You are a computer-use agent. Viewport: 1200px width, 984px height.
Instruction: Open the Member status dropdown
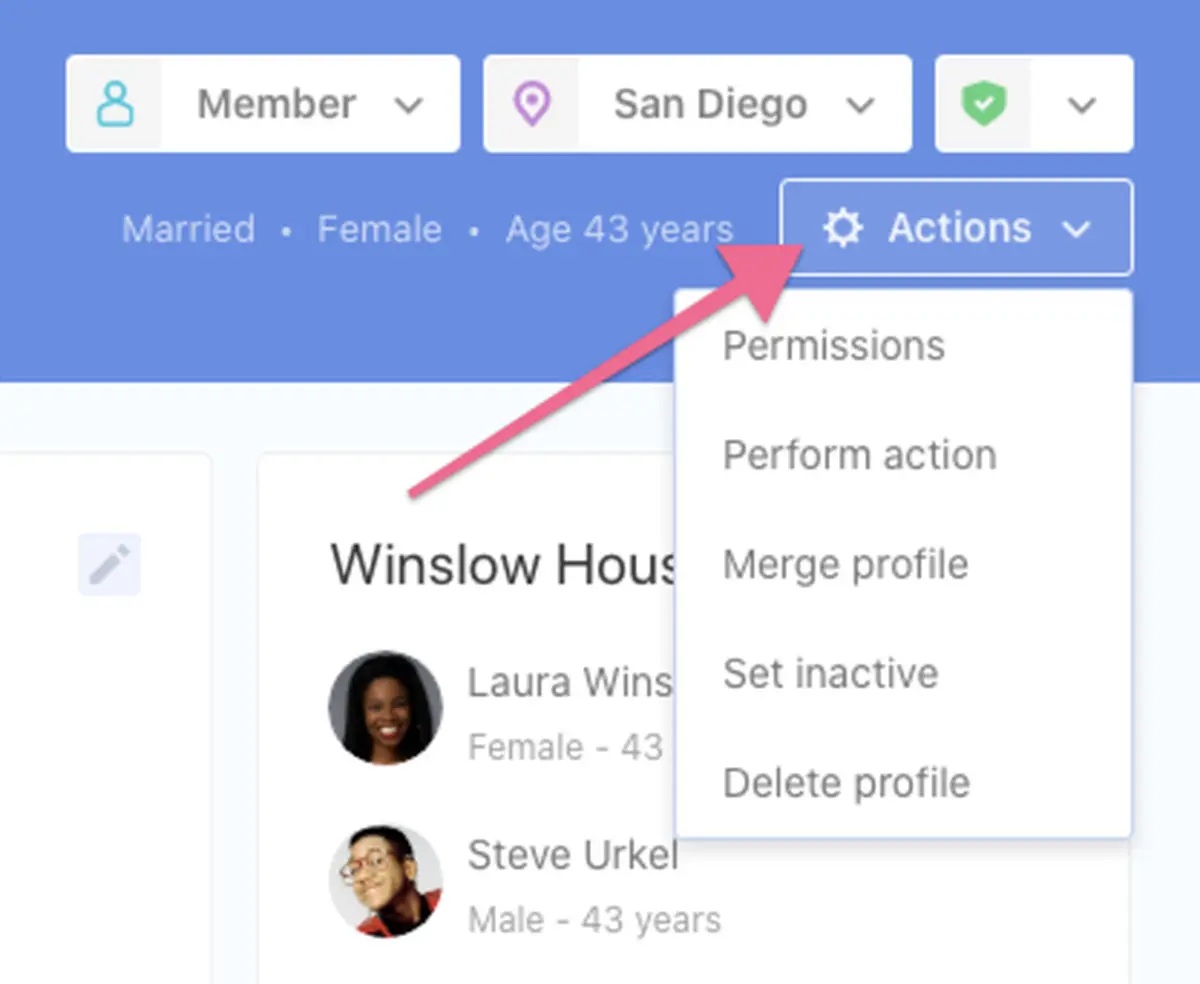(263, 104)
